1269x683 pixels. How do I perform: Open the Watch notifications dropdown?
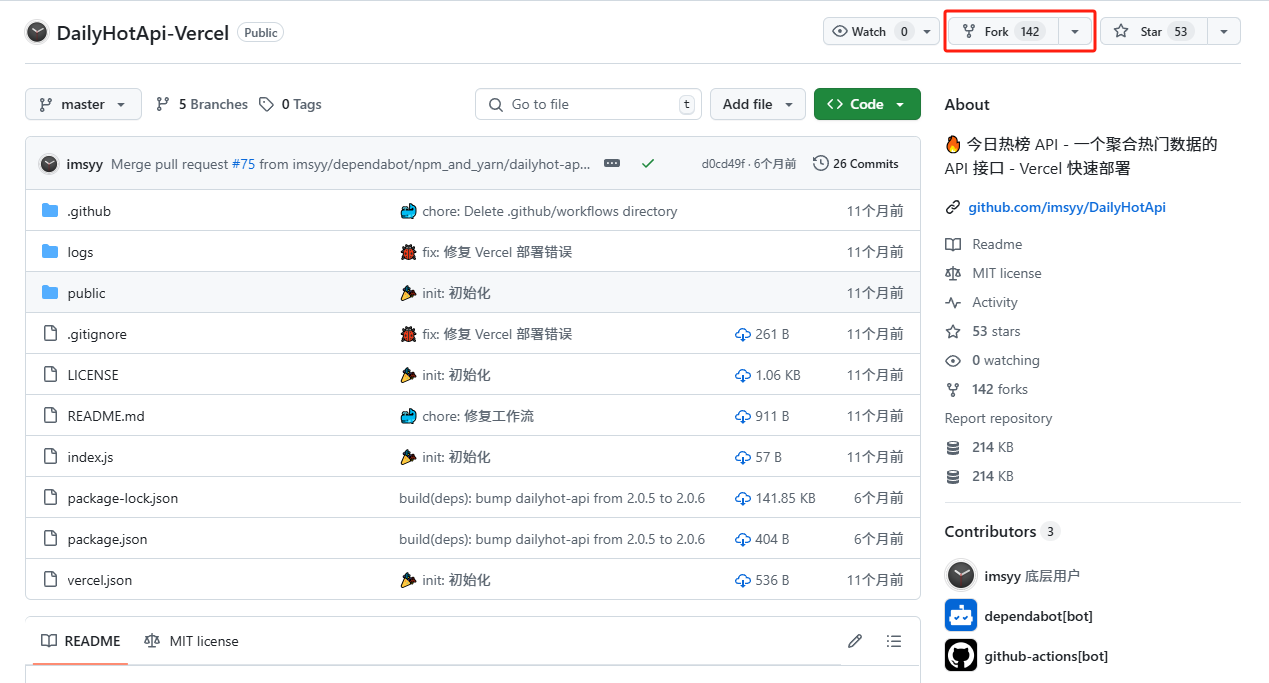pos(881,31)
